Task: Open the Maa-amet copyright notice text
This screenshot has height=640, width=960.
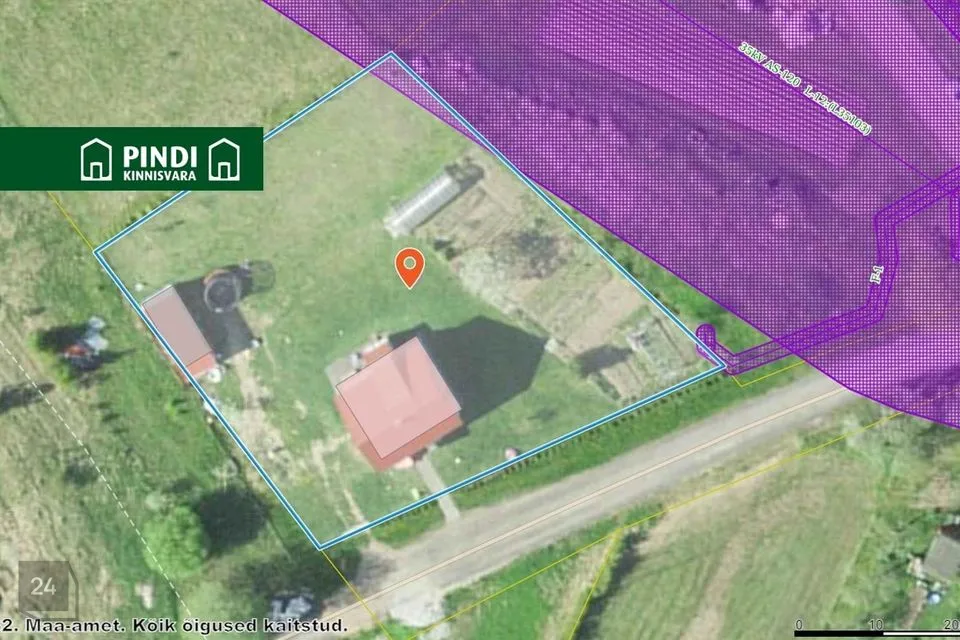Action: click(x=174, y=625)
